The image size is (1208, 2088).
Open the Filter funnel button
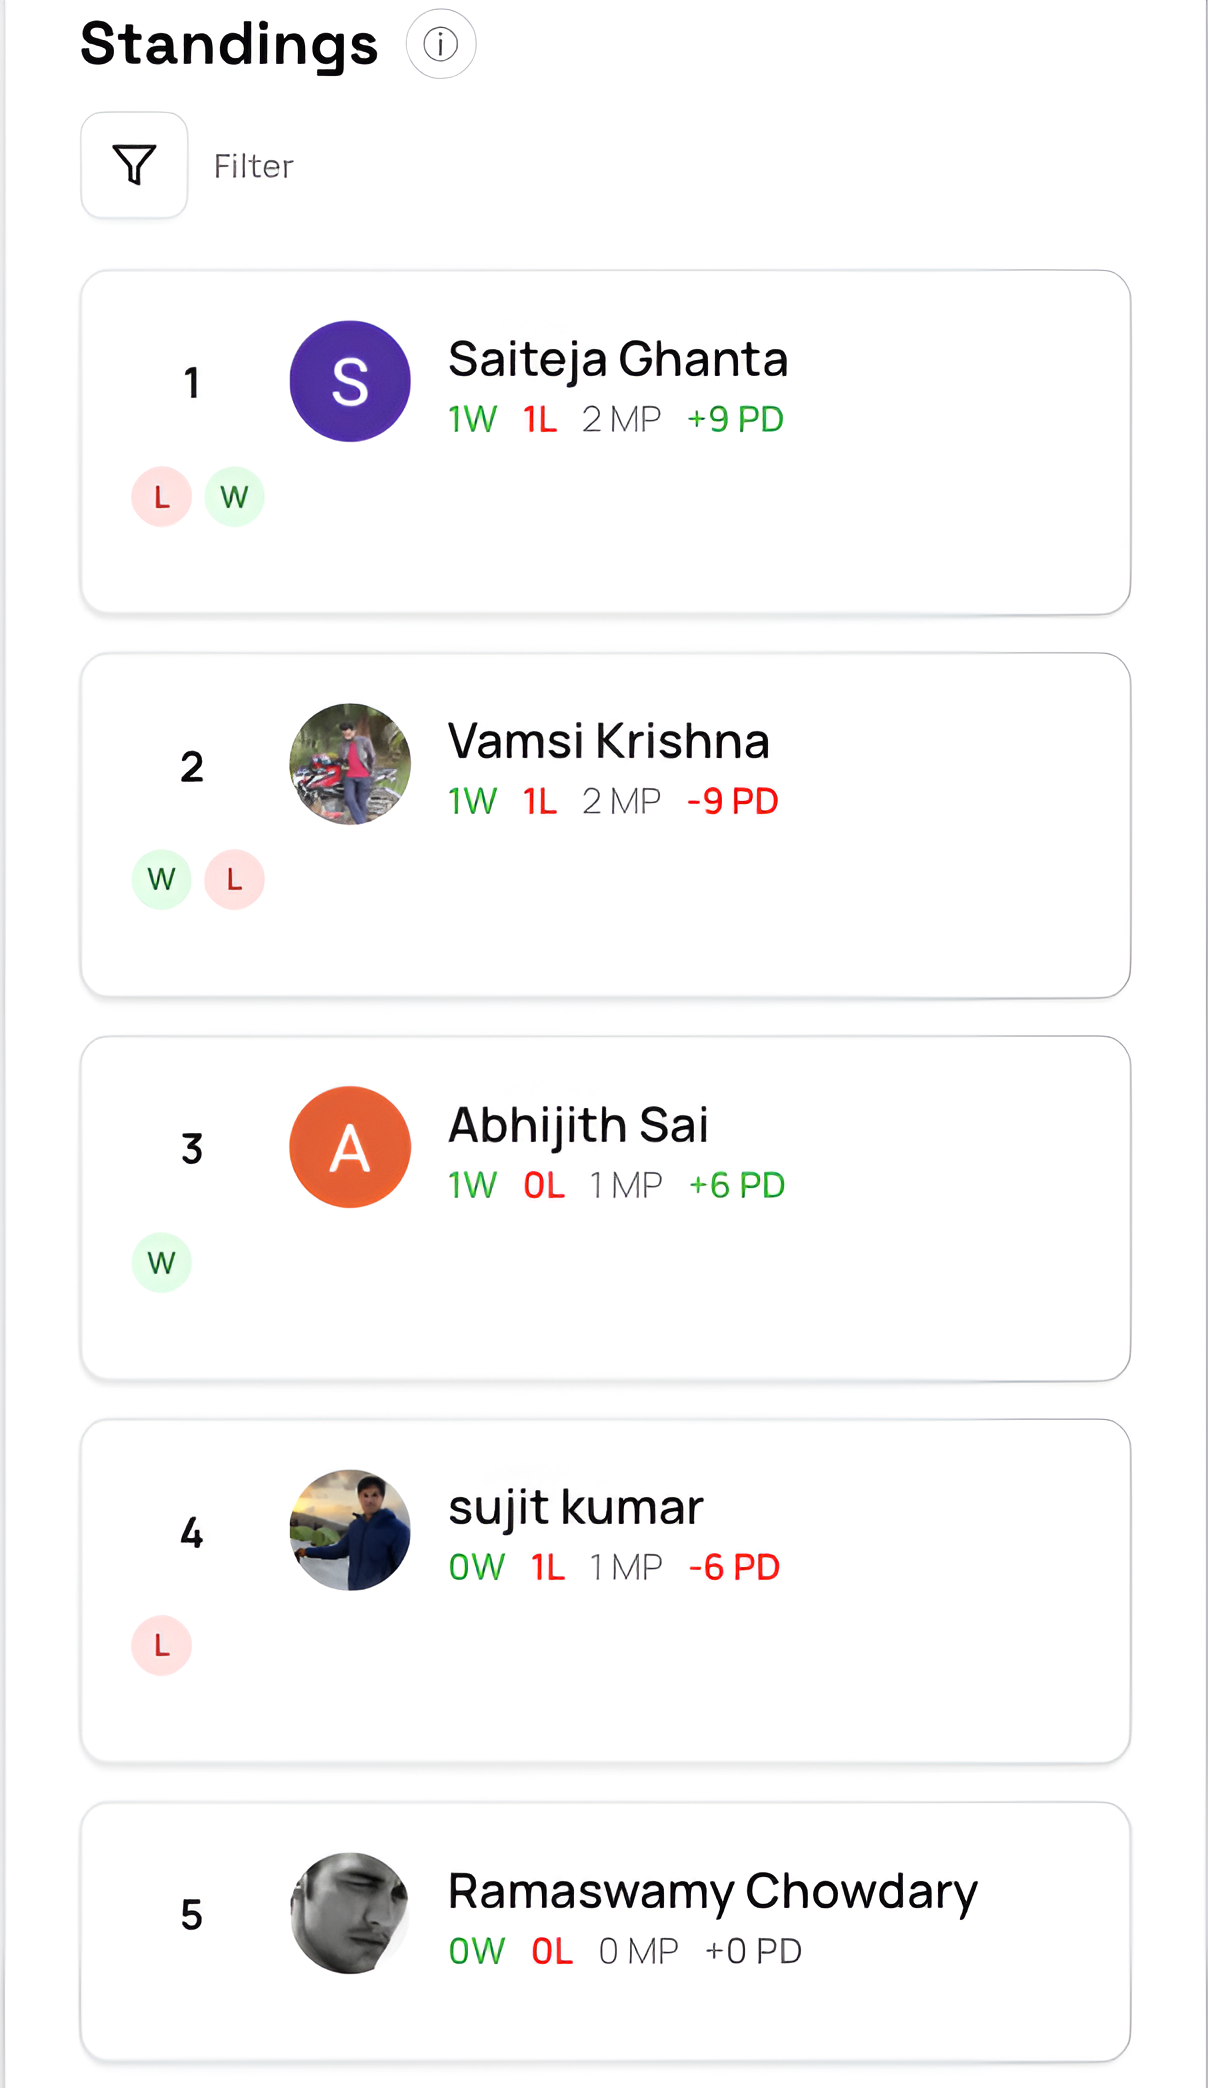pos(134,165)
